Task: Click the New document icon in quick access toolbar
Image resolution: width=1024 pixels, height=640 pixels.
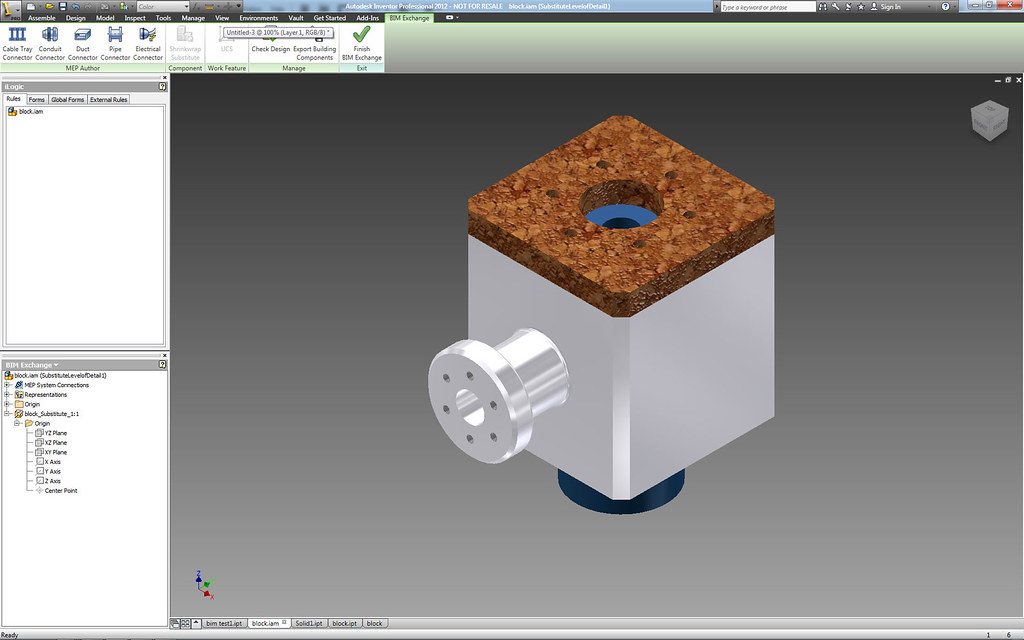Action: click(x=31, y=7)
